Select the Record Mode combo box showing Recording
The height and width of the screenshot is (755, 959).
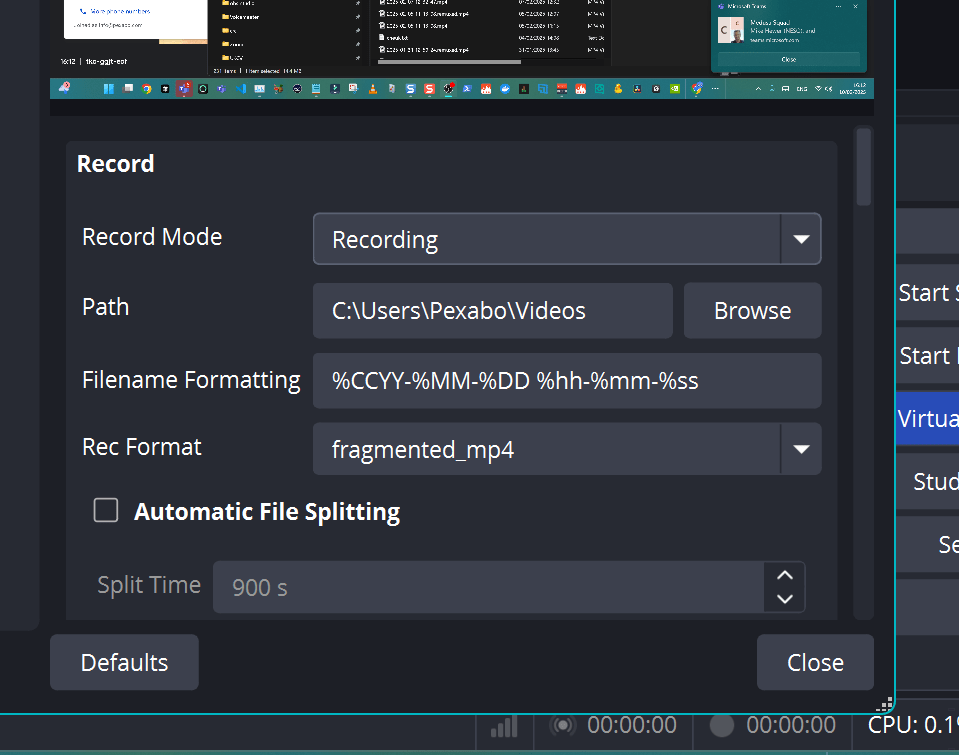pos(566,239)
